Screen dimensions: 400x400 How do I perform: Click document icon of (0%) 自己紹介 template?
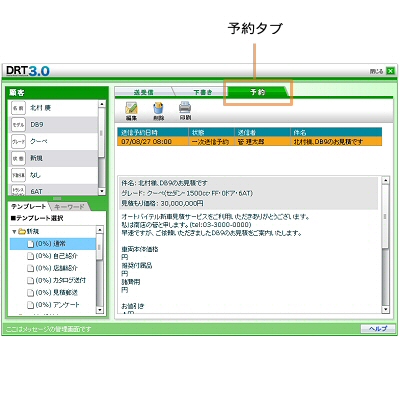coord(30,256)
